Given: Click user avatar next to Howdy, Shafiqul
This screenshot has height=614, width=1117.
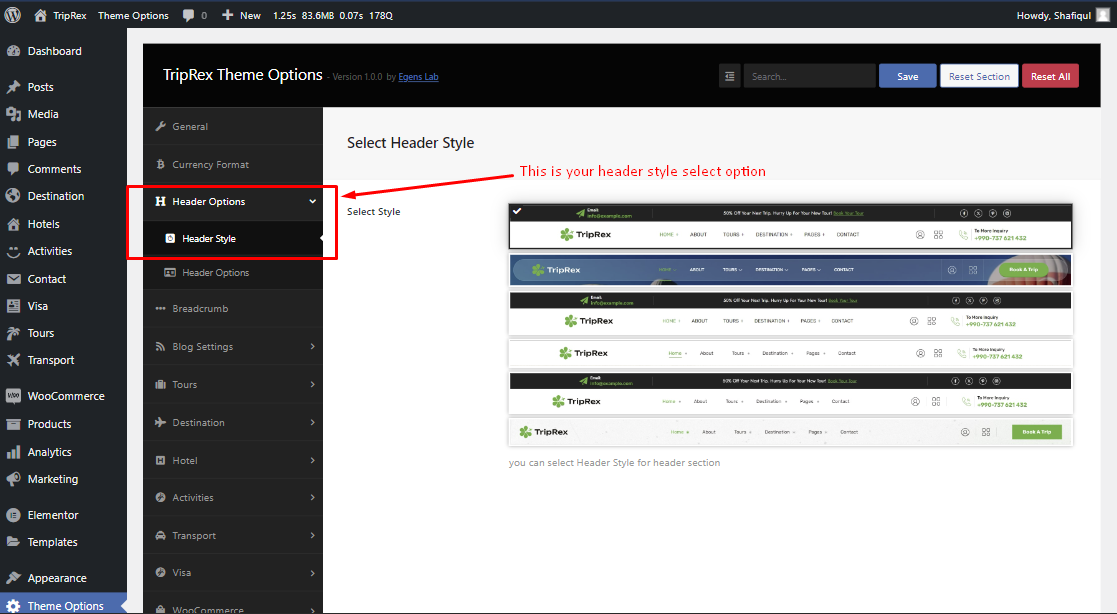Looking at the screenshot, I should coord(1103,15).
